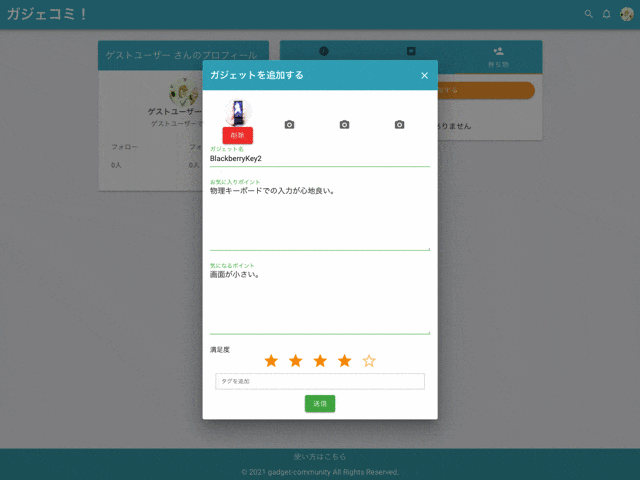This screenshot has height=480, width=640.
Task: Close the ガジェットを追加する dialog
Action: point(424,76)
